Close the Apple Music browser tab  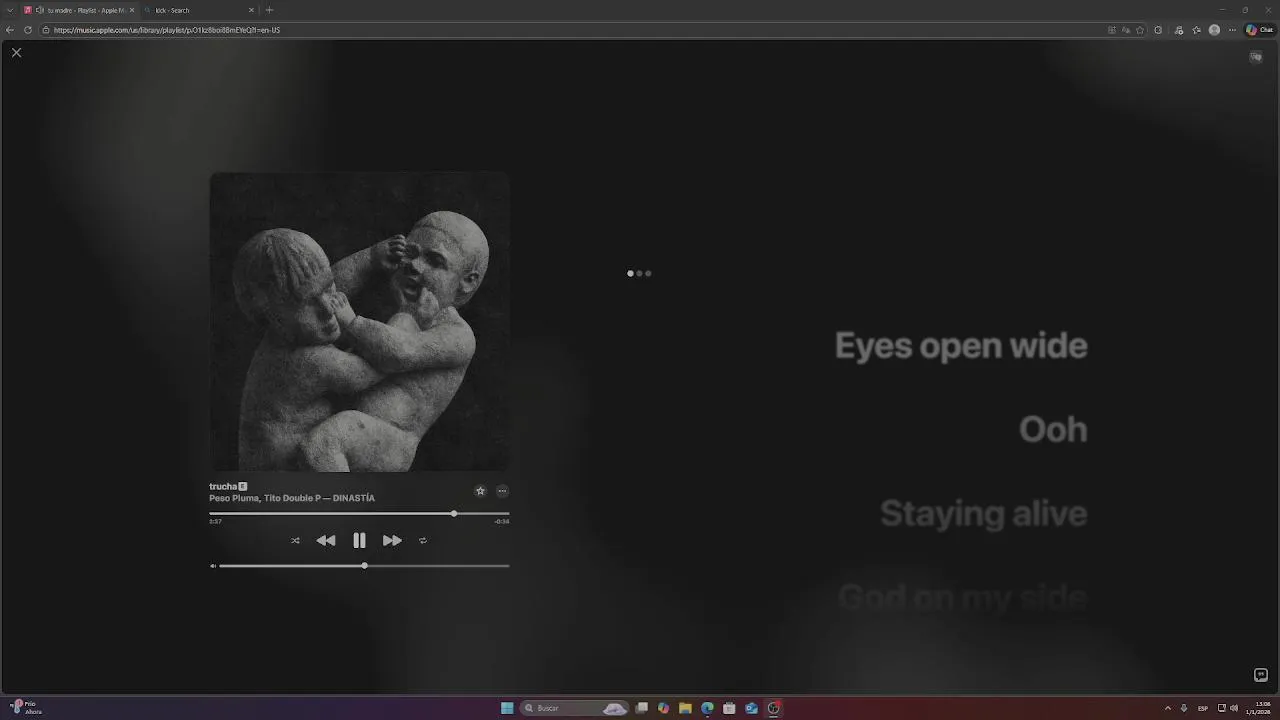[131, 10]
